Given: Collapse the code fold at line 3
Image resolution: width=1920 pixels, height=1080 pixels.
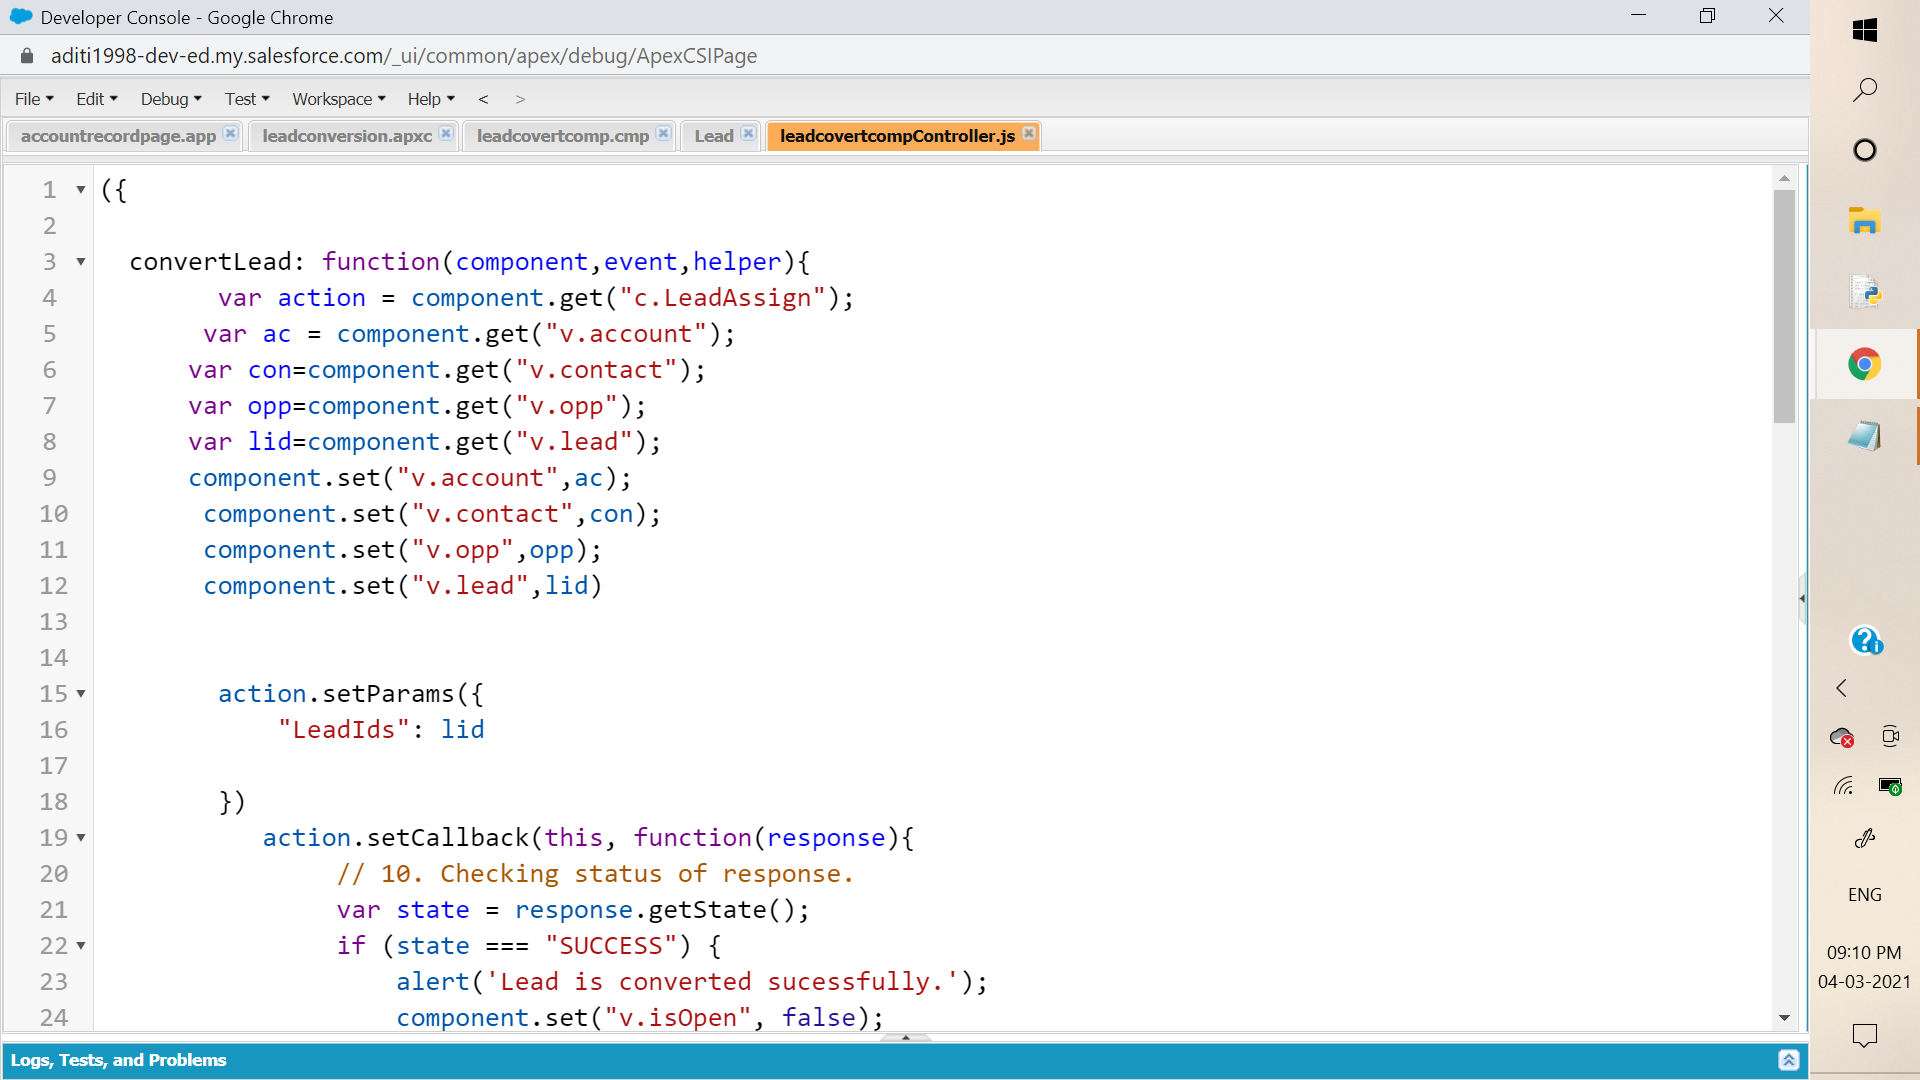Looking at the screenshot, I should (81, 262).
